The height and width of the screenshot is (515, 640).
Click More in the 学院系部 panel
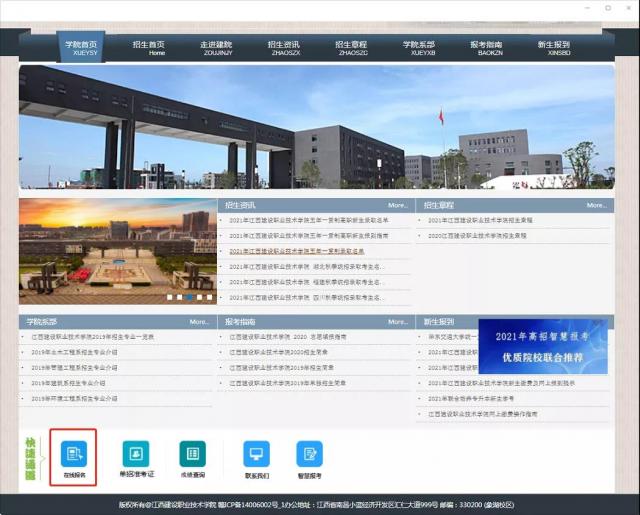tap(199, 322)
